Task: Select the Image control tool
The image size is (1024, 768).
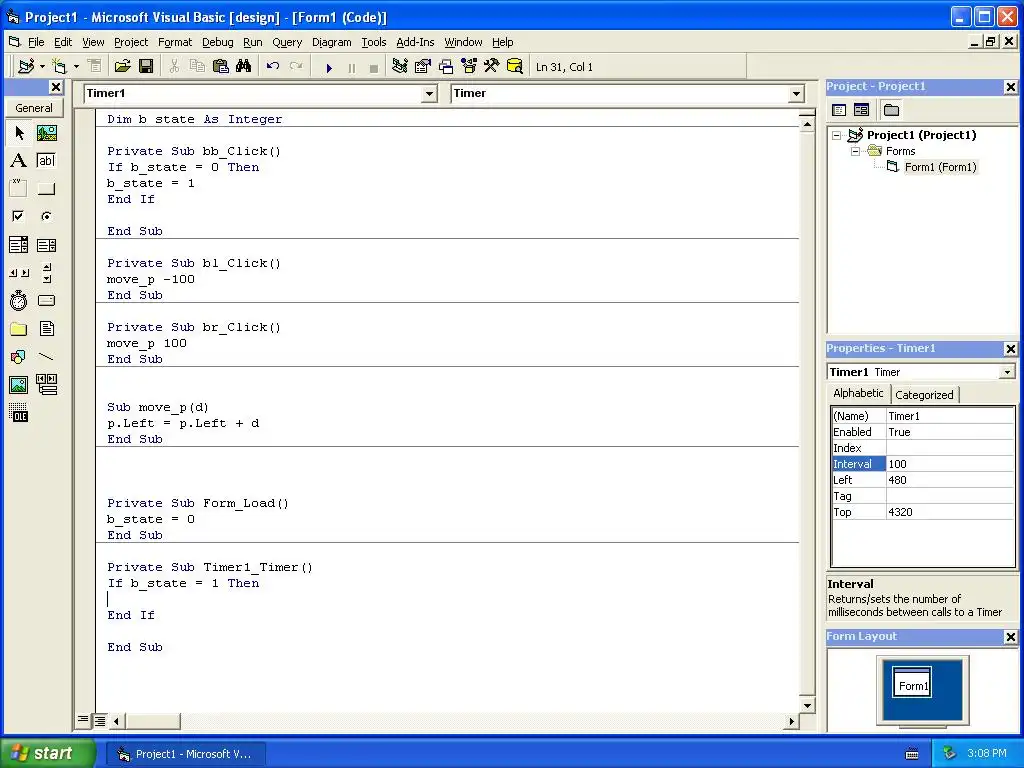Action: click(19, 385)
